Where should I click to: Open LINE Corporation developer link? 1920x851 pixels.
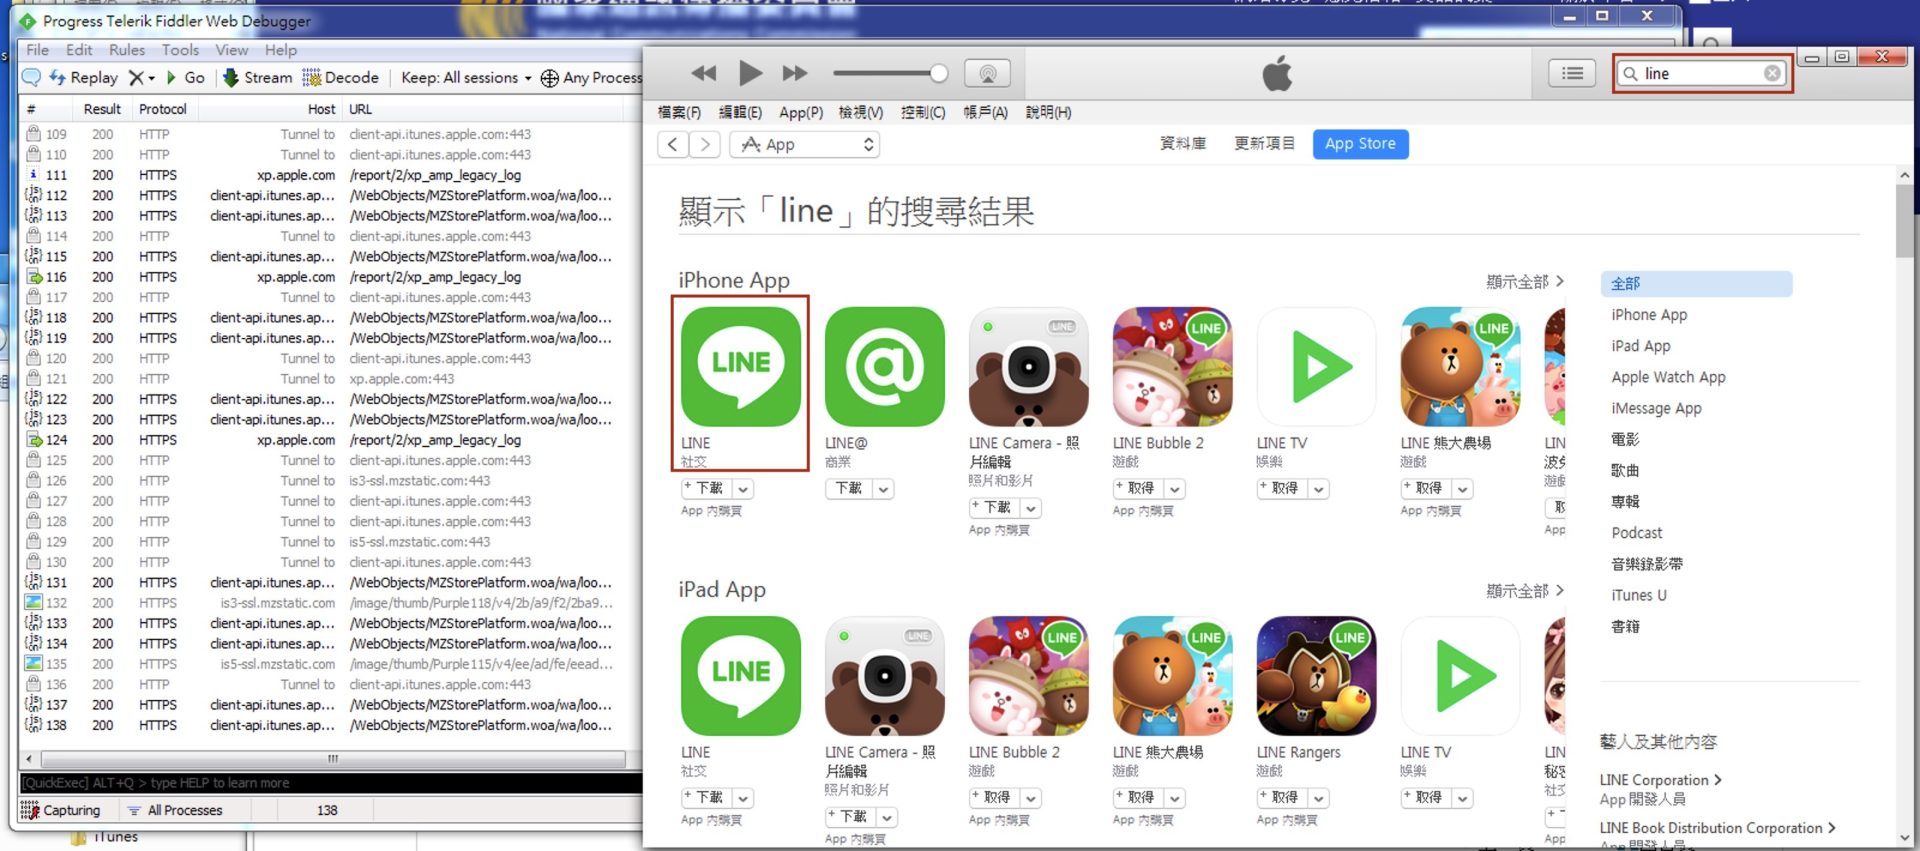click(1660, 780)
